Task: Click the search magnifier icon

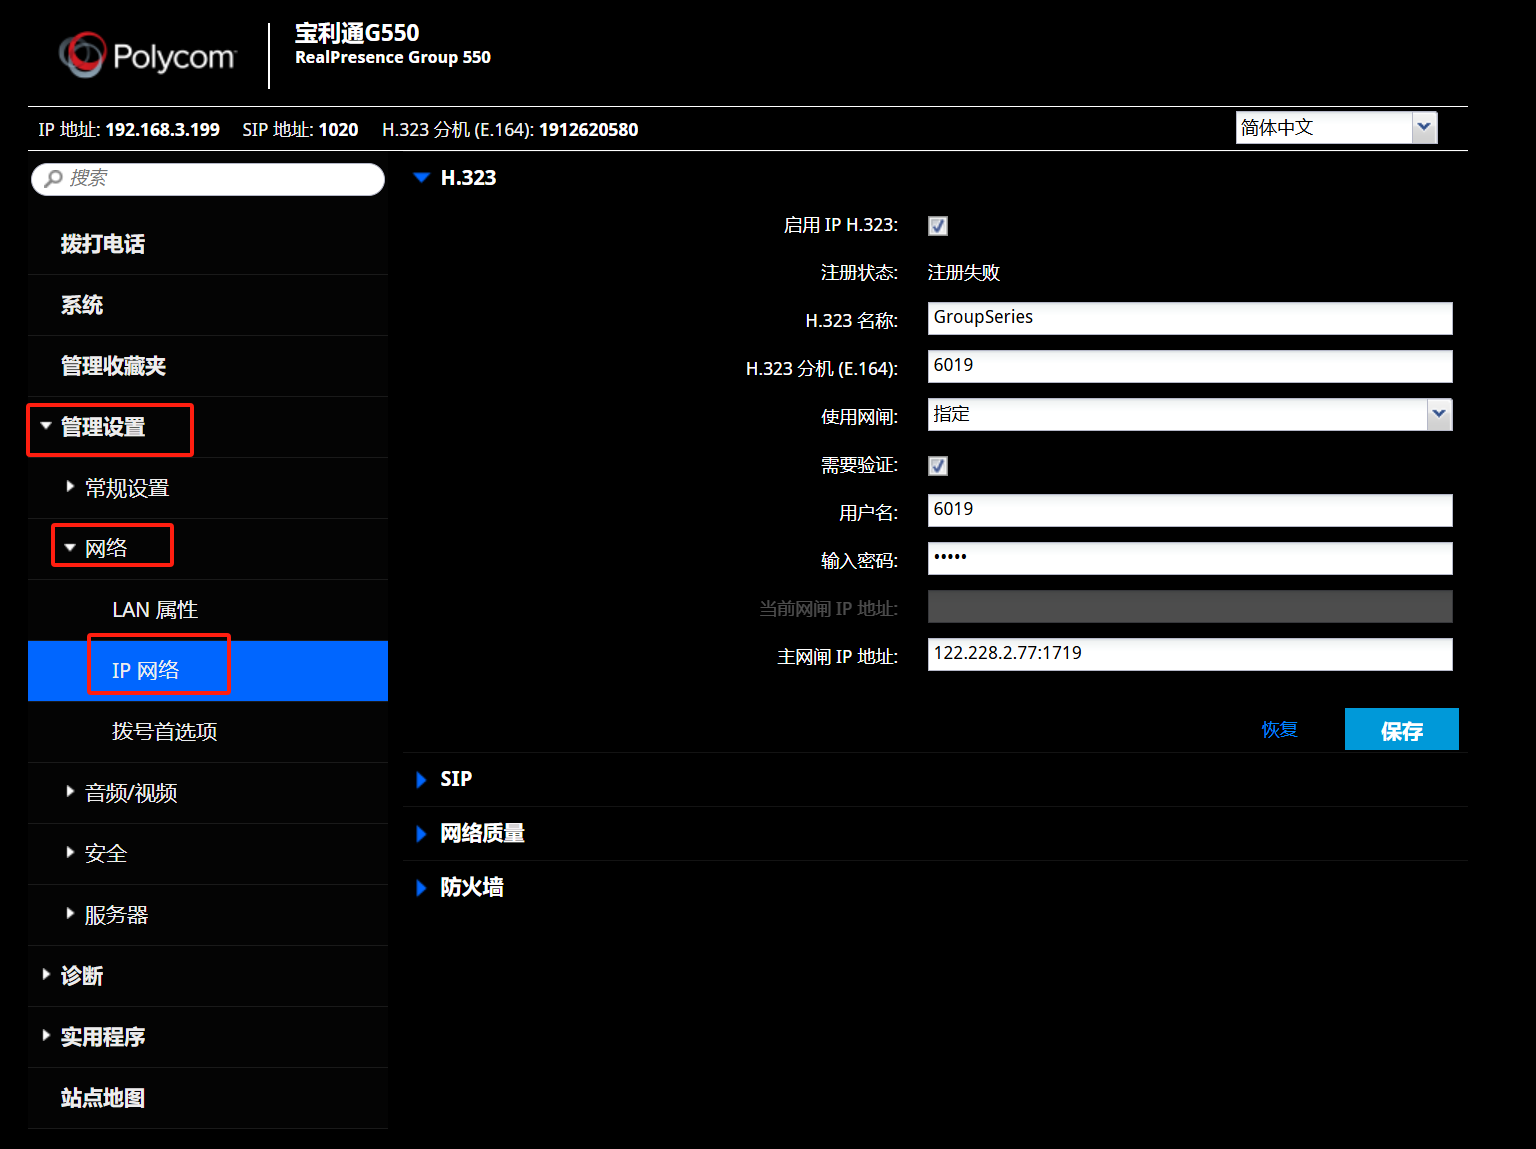Action: click(54, 178)
